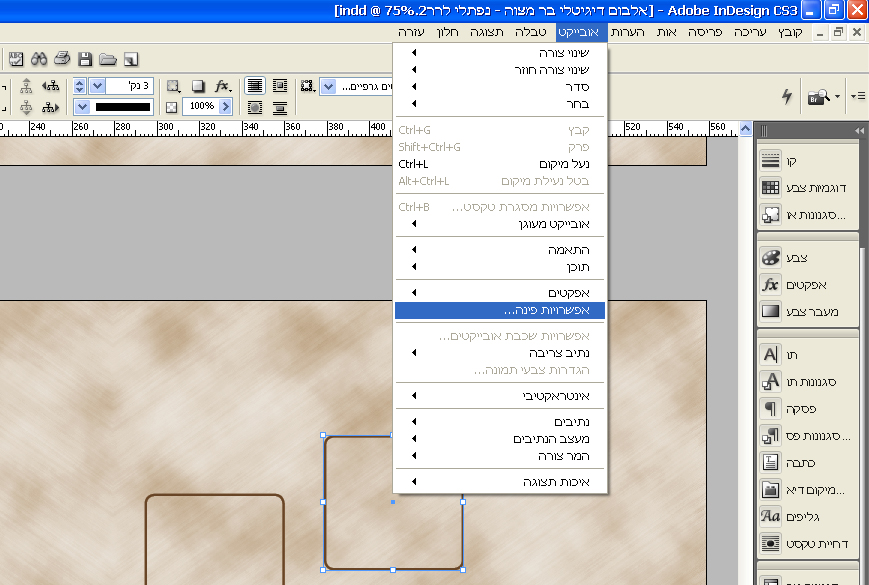Open the עריכה menu
This screenshot has height=585, width=869.
pos(750,32)
